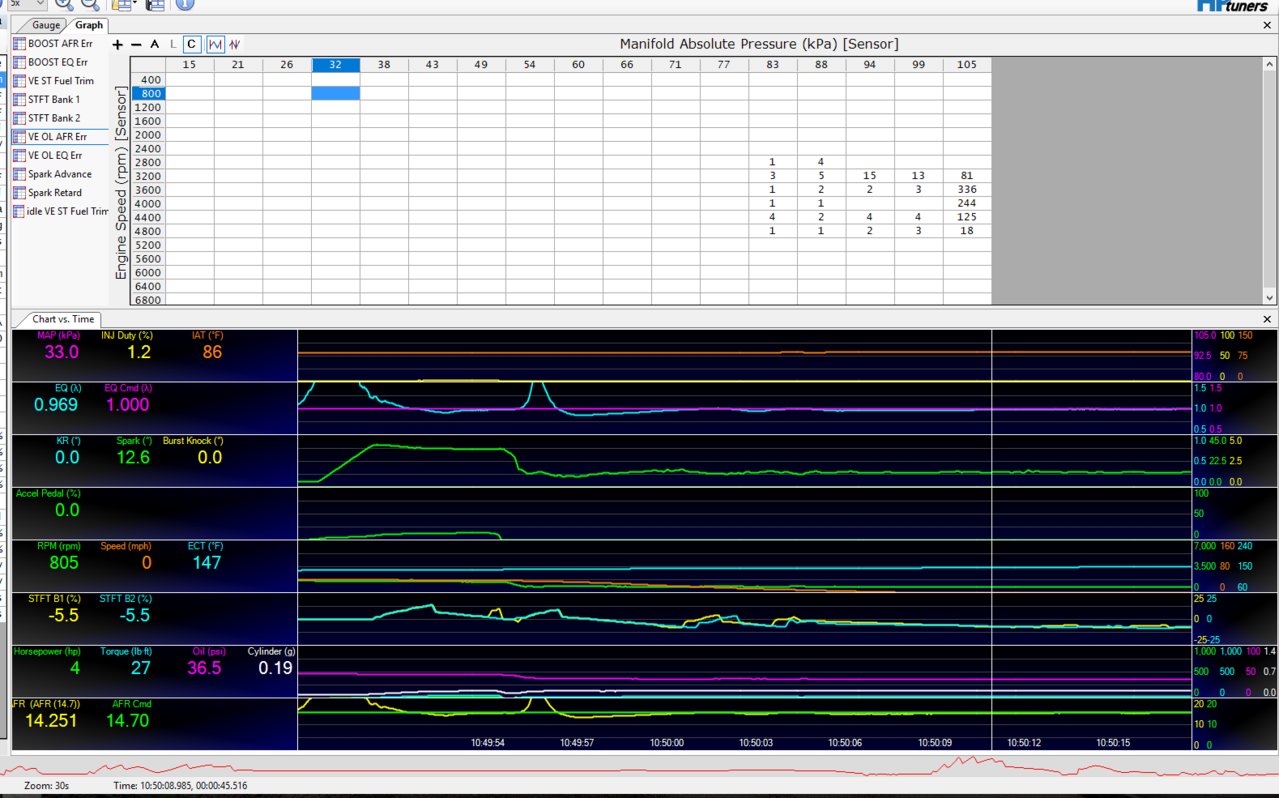
Task: Select the highlighted blue cell at 800 rpm
Action: click(336, 93)
